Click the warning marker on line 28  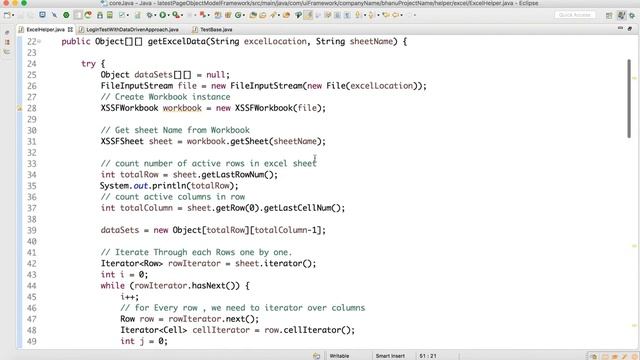click(x=20, y=108)
